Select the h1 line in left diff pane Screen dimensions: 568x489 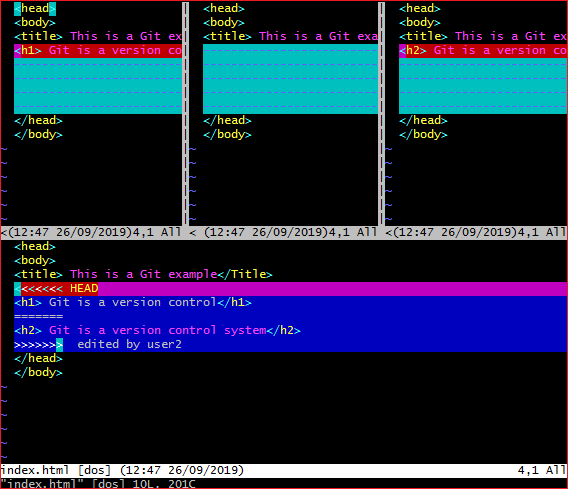(x=98, y=51)
